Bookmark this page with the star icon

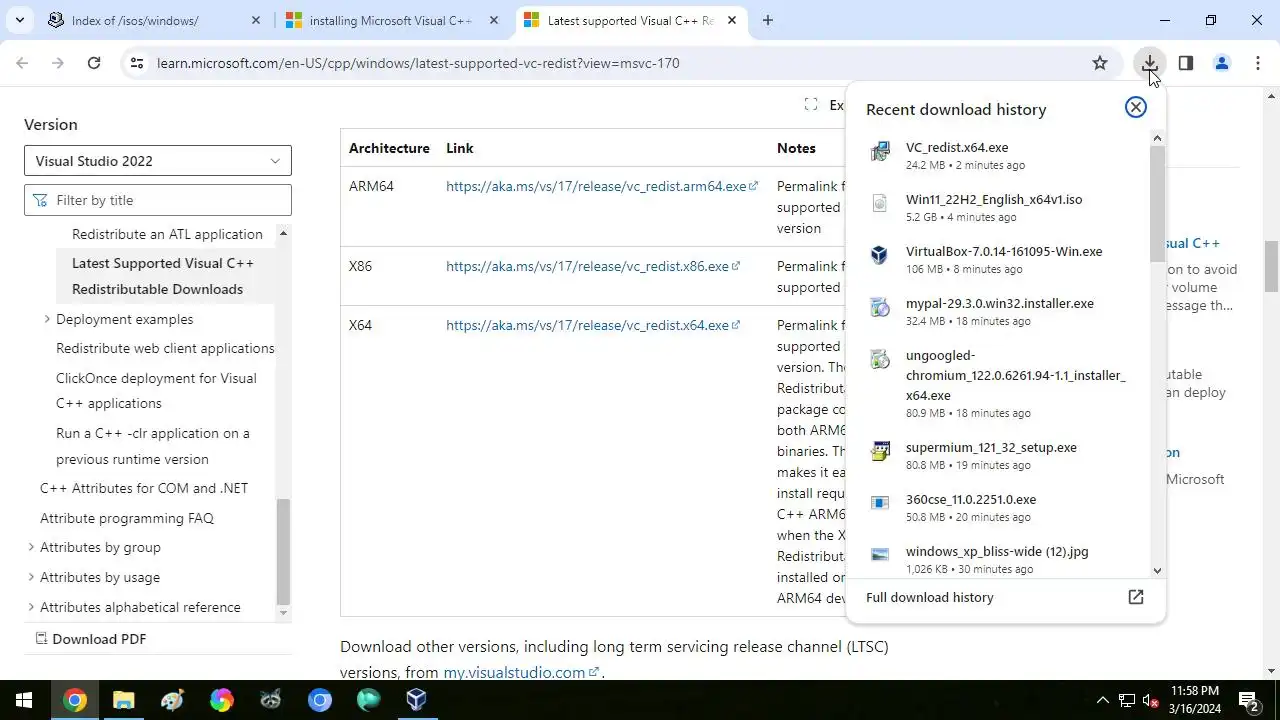(1100, 63)
